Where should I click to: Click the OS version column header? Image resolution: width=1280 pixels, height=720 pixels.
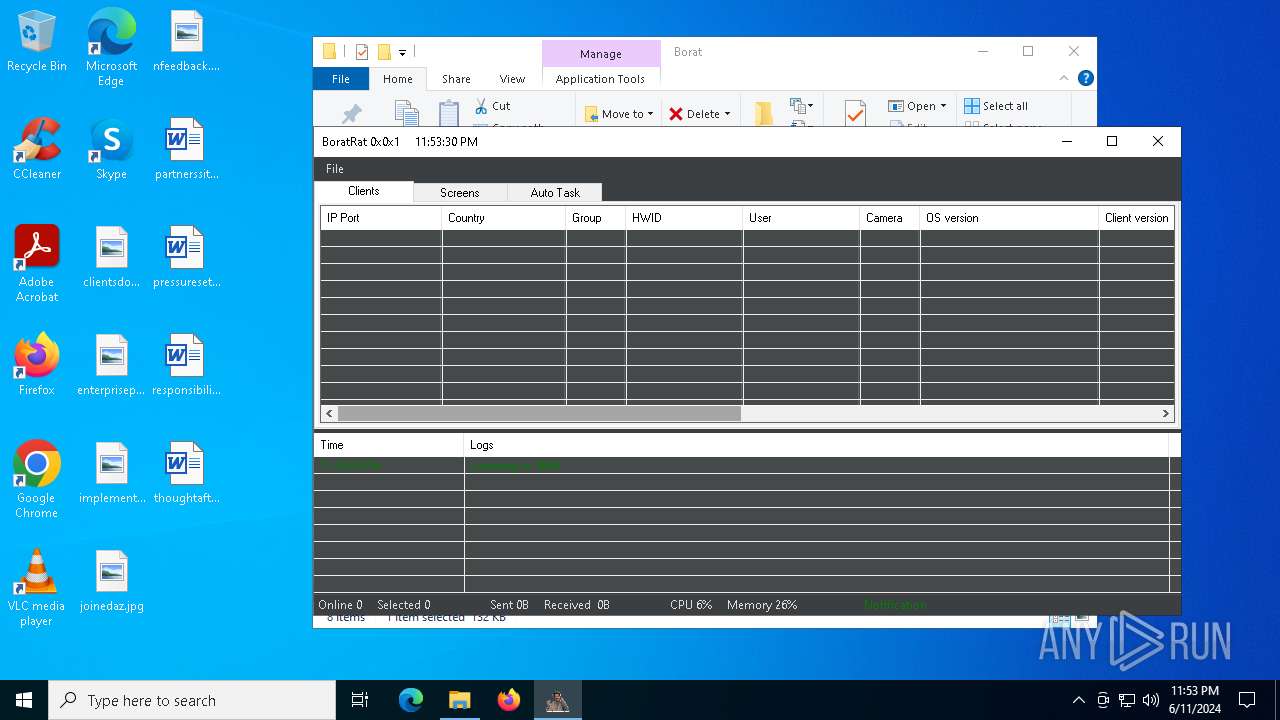point(1009,218)
